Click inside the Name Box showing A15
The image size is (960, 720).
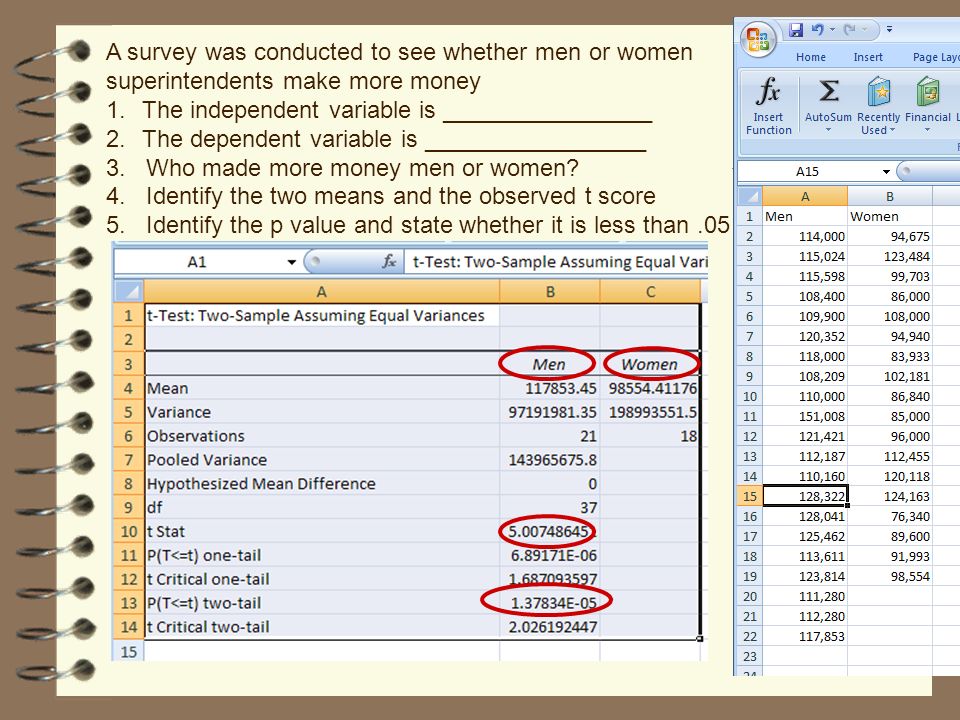(808, 172)
